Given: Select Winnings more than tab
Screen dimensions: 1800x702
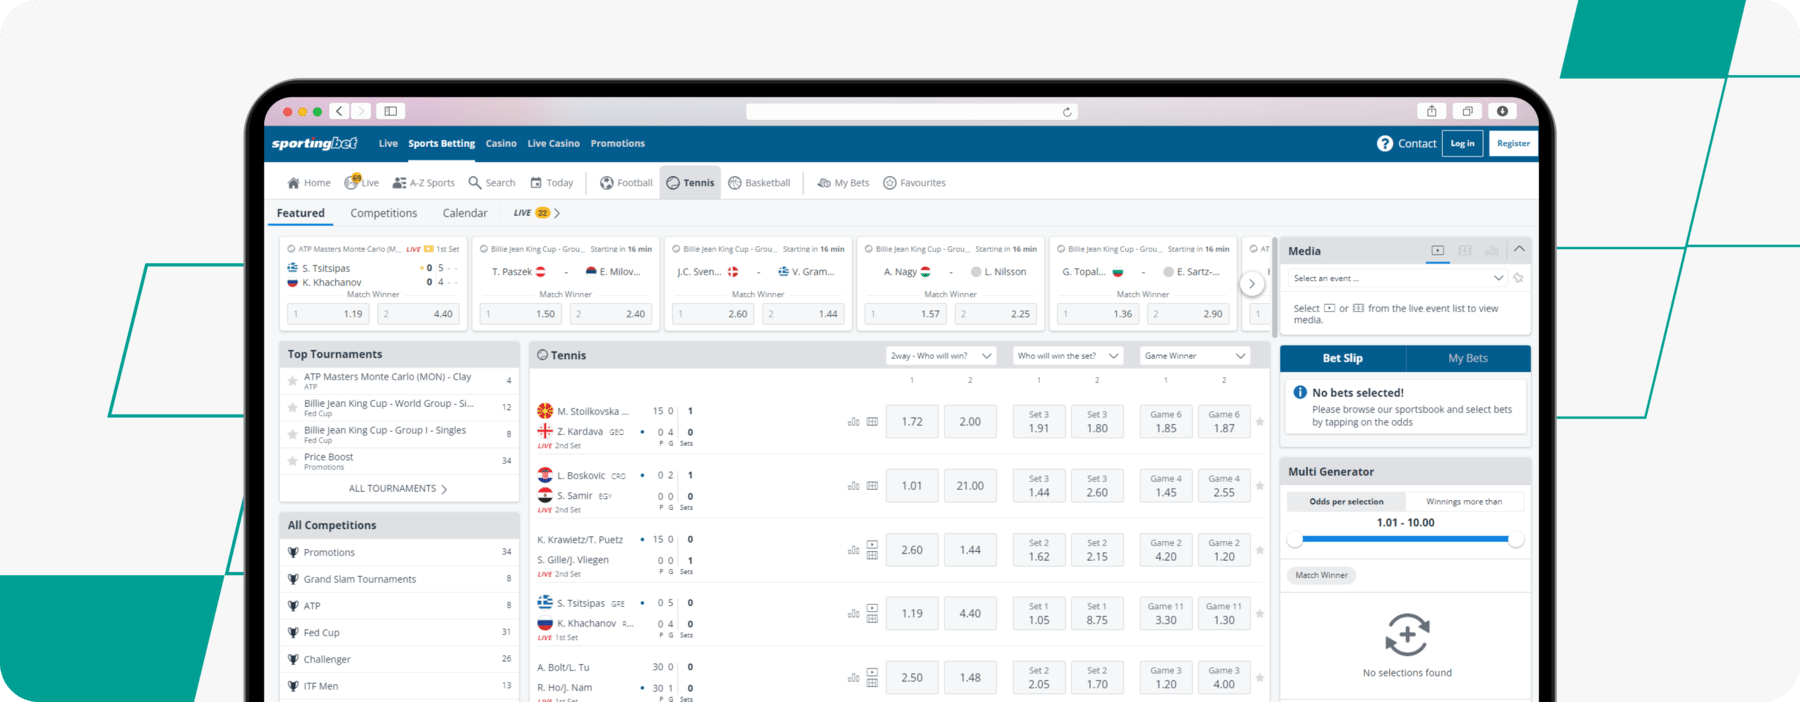Looking at the screenshot, I should point(1464,502).
